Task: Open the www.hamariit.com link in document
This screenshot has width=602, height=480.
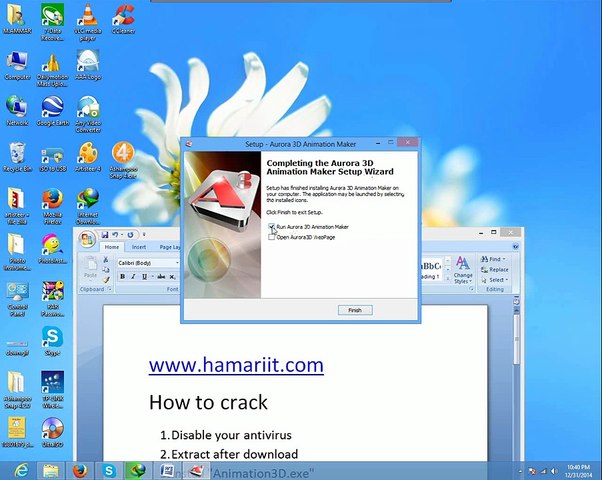Action: coord(236,365)
